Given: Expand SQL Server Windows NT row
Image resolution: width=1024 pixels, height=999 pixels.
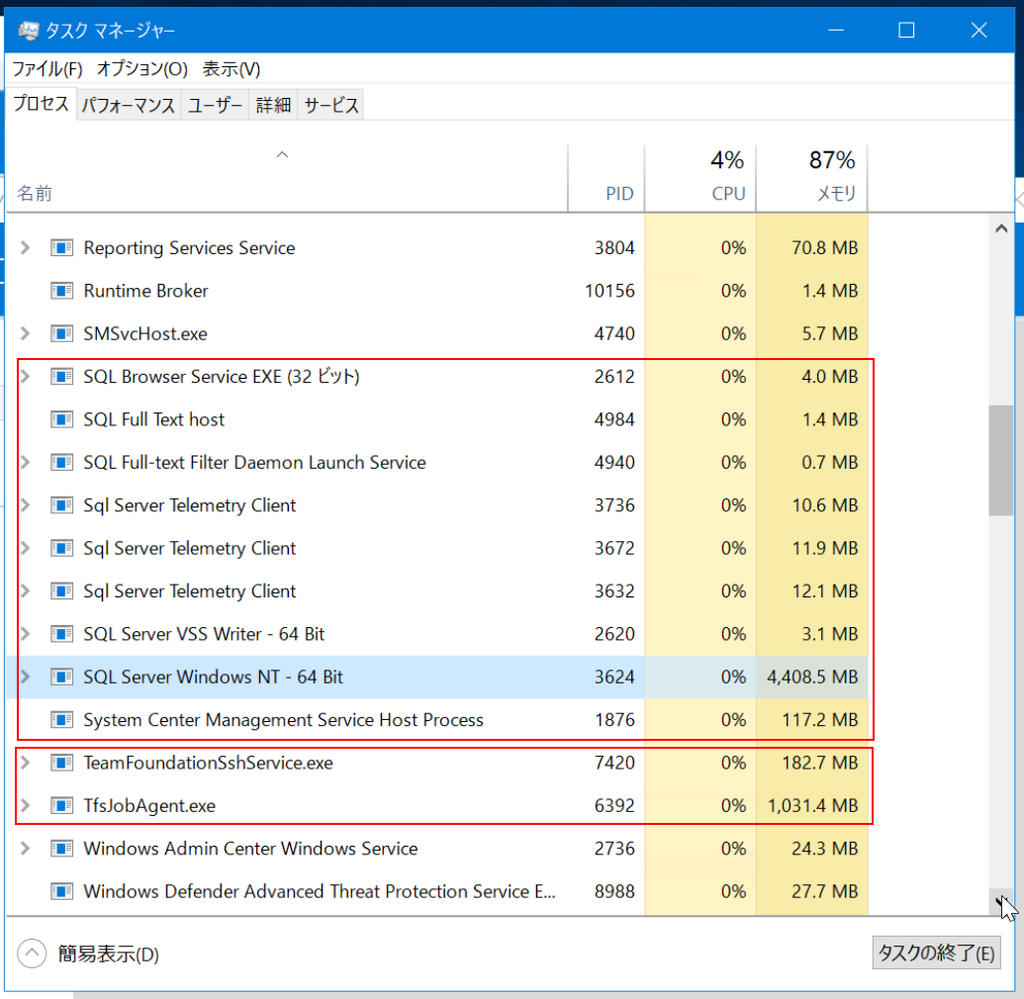Looking at the screenshot, I should (x=25, y=677).
